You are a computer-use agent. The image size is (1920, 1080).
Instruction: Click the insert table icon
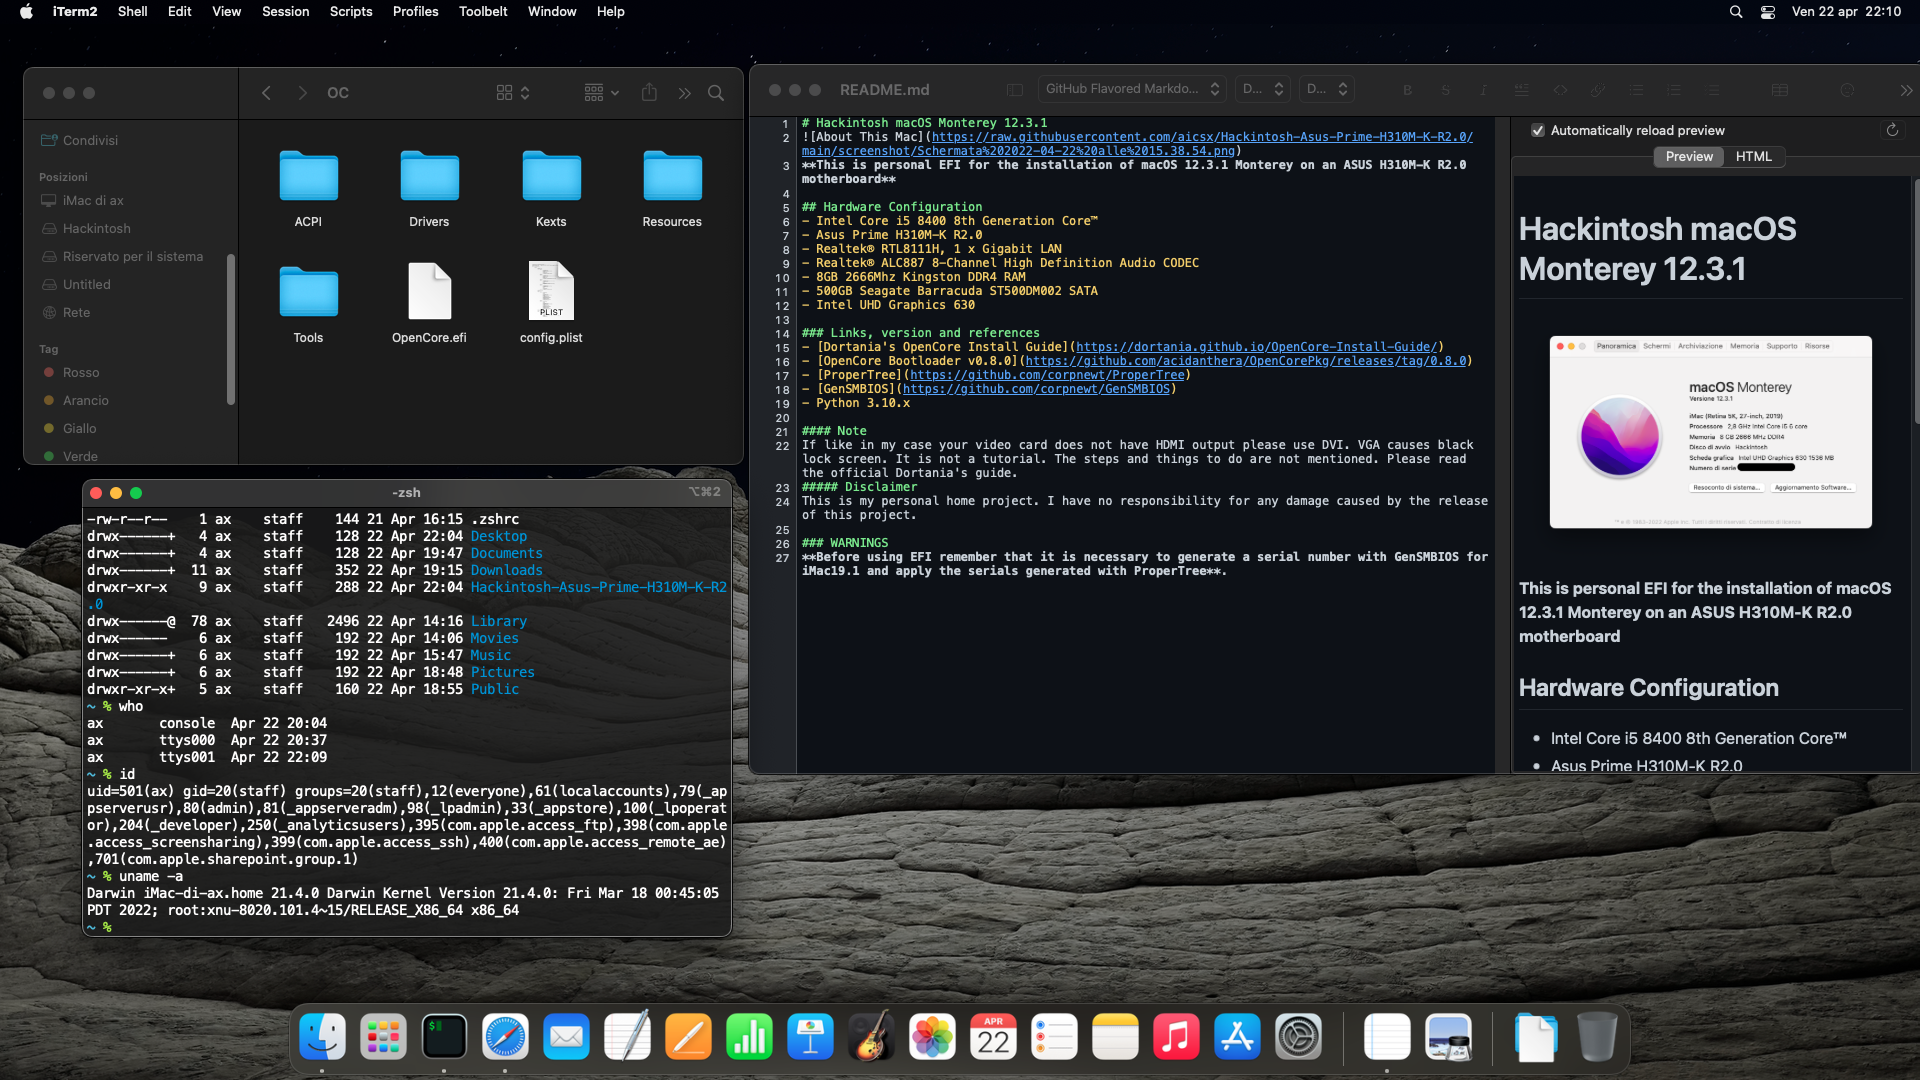[x=1780, y=90]
